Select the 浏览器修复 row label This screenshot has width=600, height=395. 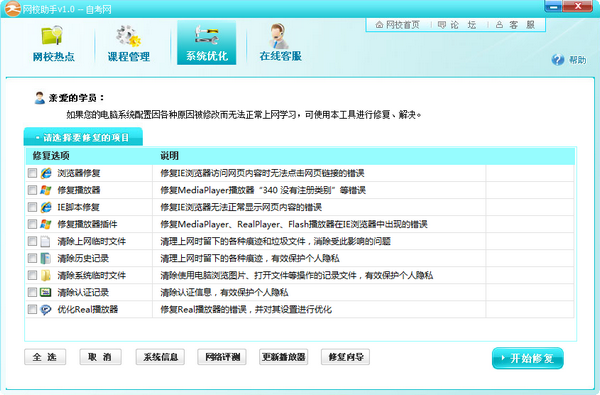tap(79, 173)
